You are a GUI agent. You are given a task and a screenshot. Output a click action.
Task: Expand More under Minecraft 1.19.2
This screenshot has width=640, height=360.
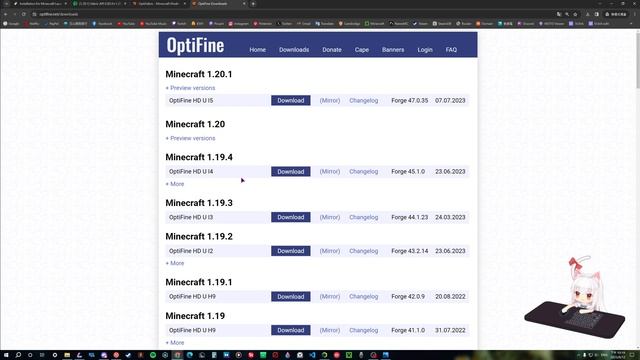(175, 263)
